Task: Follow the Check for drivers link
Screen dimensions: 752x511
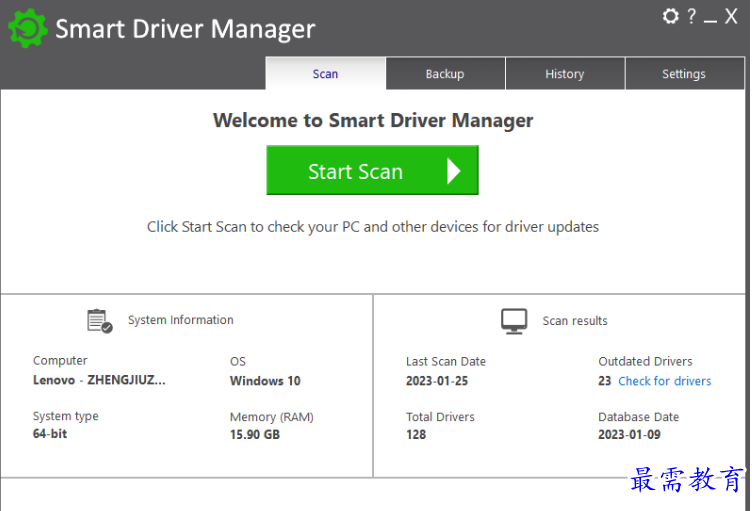Action: click(665, 381)
